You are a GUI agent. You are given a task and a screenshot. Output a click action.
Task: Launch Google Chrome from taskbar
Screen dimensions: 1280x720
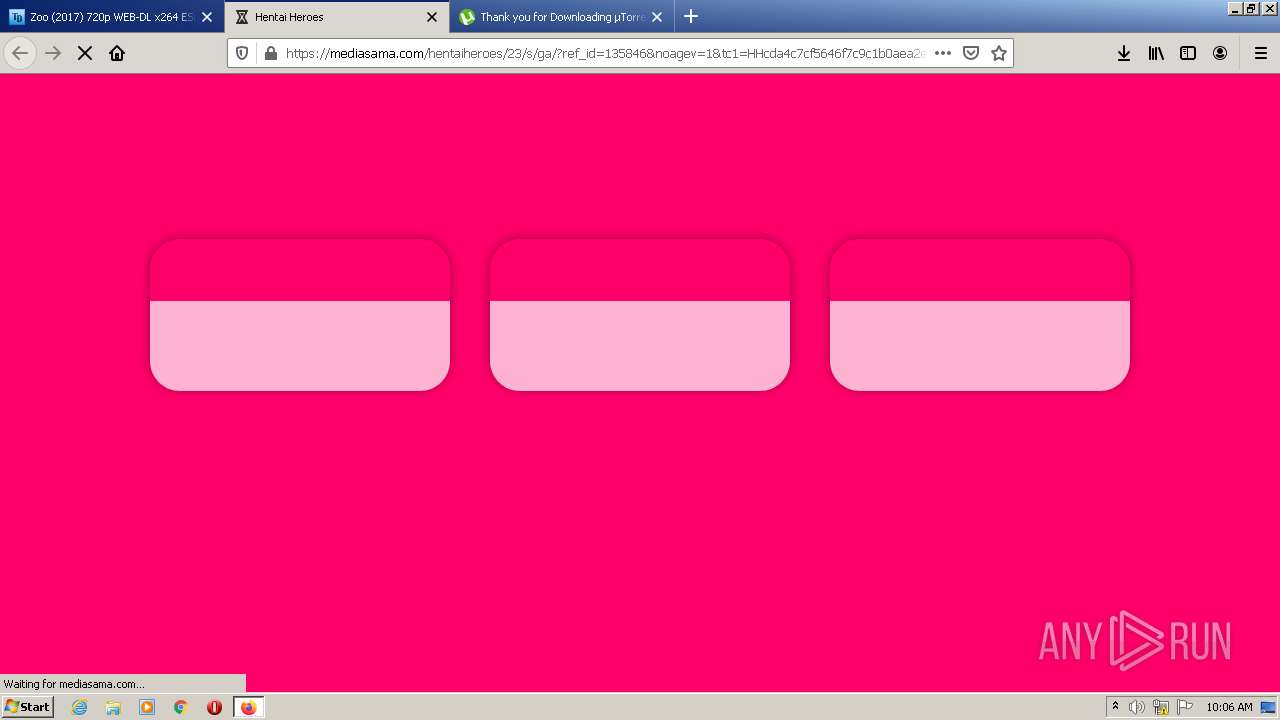click(181, 707)
